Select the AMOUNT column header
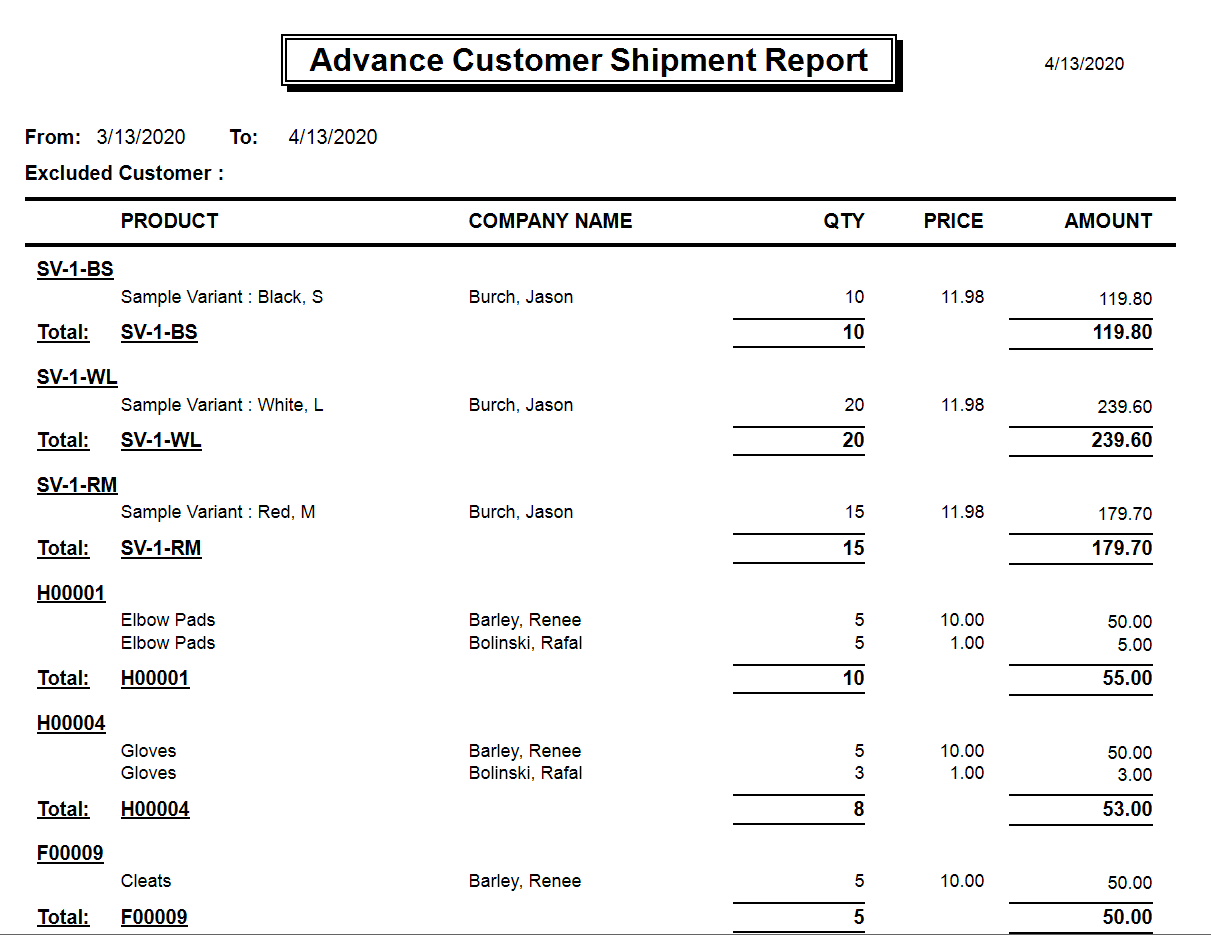The height and width of the screenshot is (935, 1211). click(1108, 221)
